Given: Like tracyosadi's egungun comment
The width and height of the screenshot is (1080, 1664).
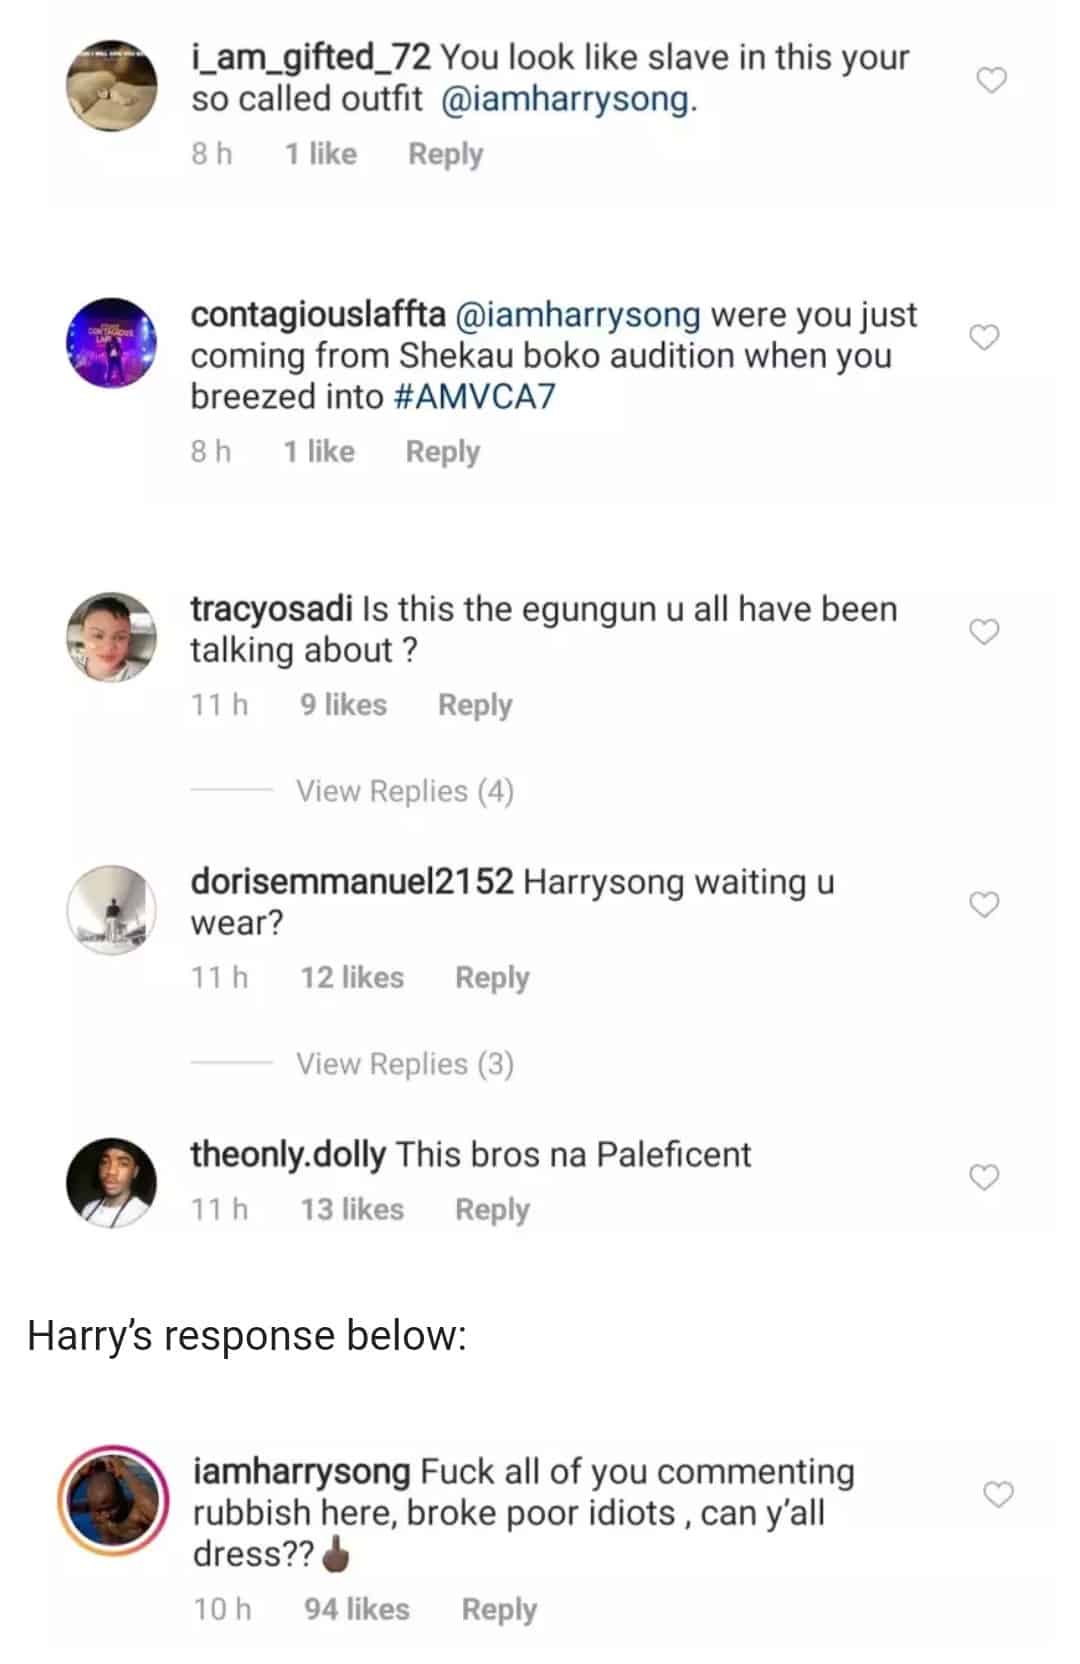Looking at the screenshot, I should pos(985,632).
